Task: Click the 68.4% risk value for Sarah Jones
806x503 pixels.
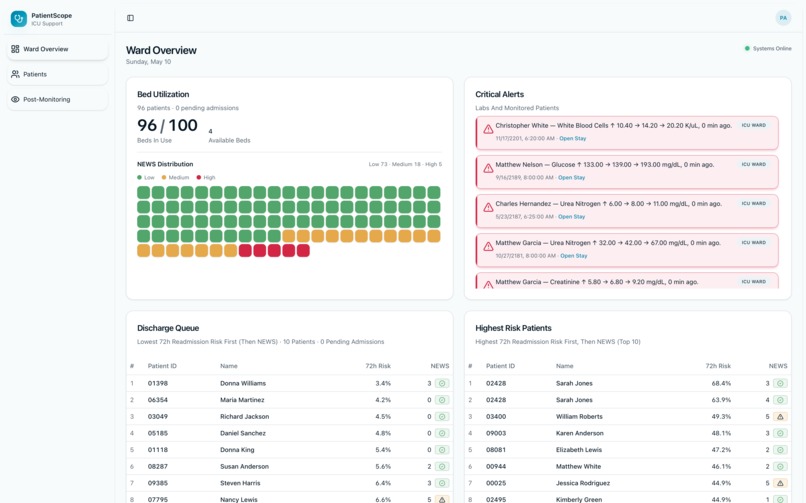Action: click(721, 383)
